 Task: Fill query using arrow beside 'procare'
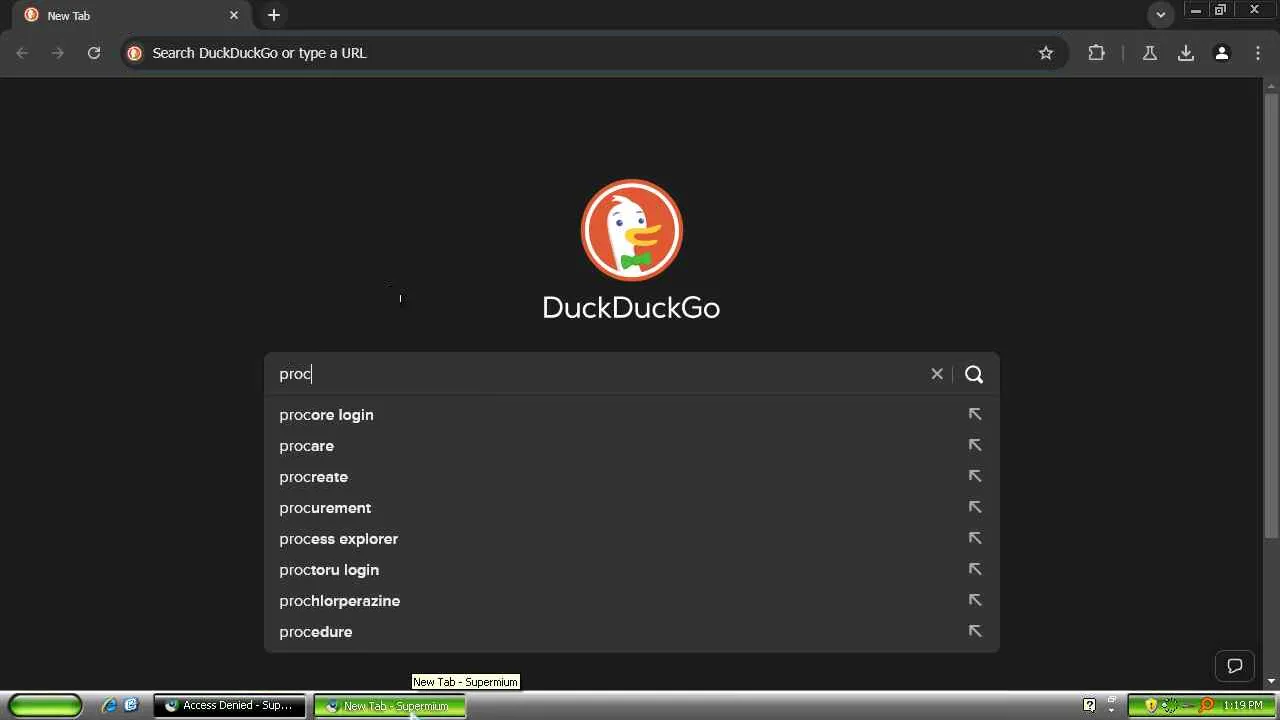975,445
